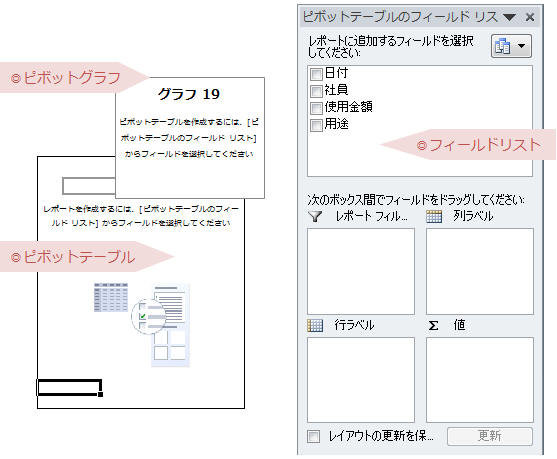The width and height of the screenshot is (557, 459).
Task: Check the 日付 field checkbox
Action: (316, 74)
